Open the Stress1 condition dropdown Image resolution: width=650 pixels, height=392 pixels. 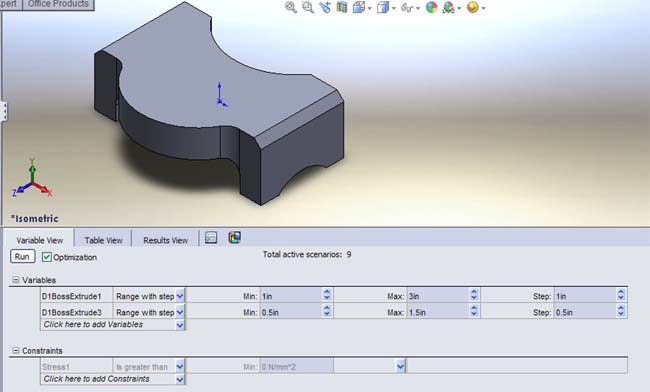180,366
